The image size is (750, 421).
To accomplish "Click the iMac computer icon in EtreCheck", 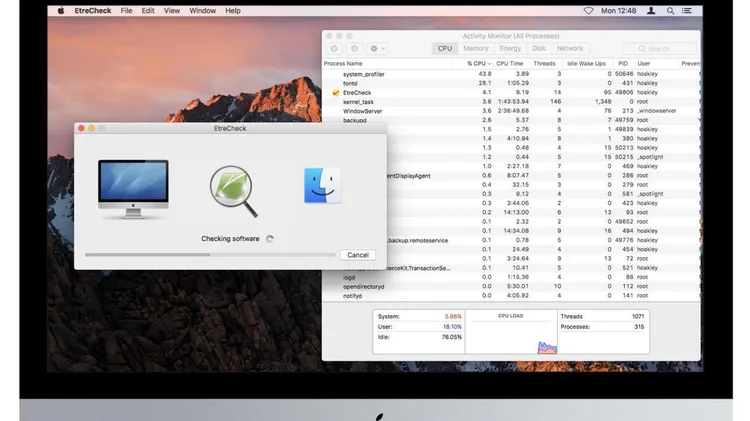I will point(133,189).
